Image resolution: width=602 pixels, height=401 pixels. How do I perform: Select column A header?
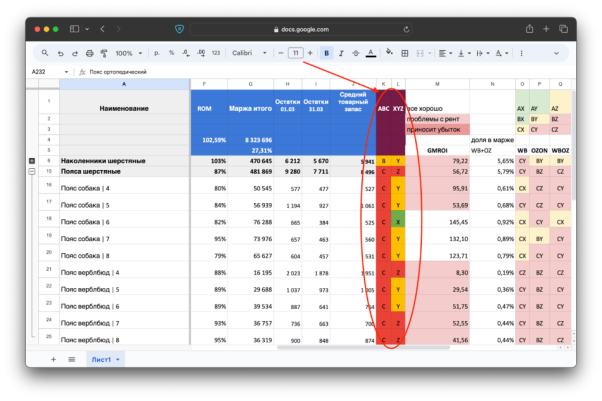click(x=124, y=84)
